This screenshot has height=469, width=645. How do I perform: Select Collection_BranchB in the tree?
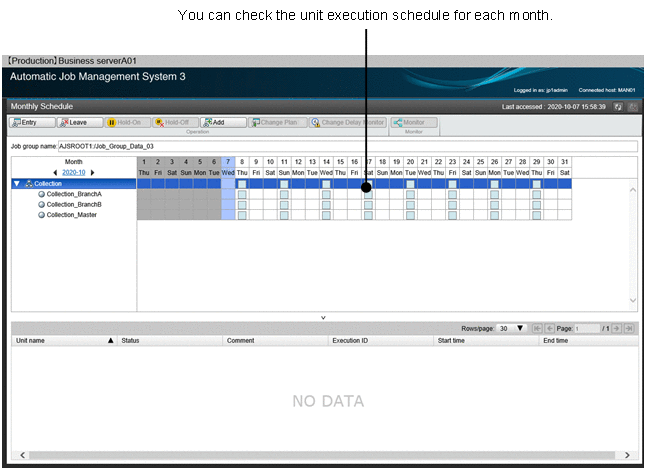point(74,204)
